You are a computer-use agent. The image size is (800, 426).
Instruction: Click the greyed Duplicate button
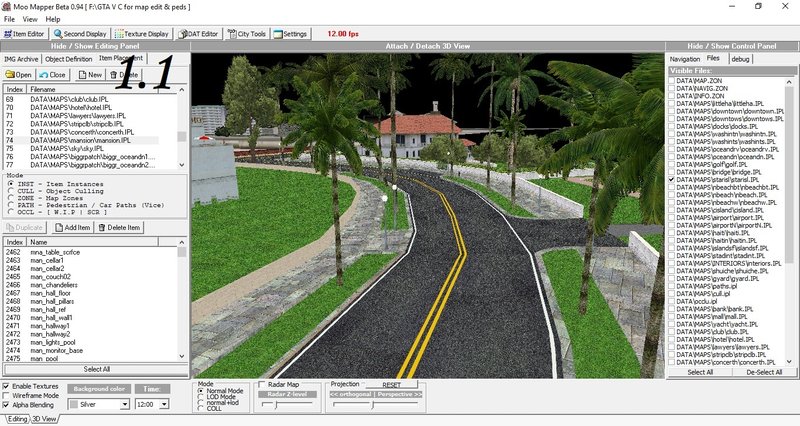tap(25, 228)
